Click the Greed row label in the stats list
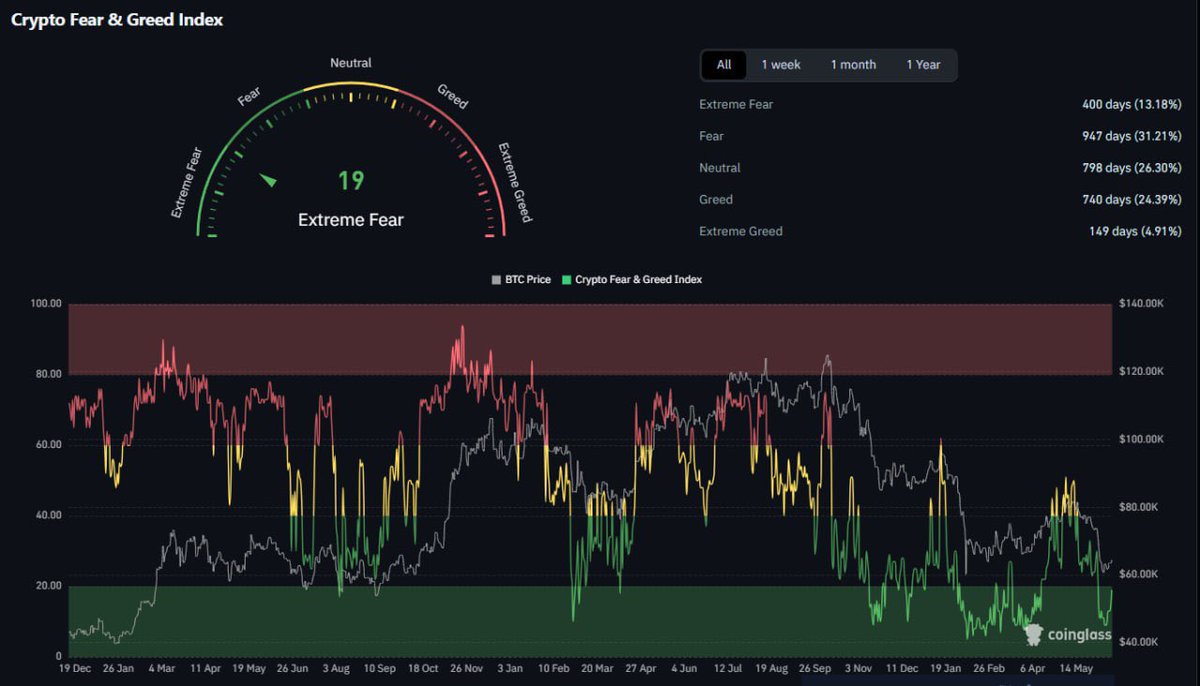1200x686 pixels. click(716, 200)
